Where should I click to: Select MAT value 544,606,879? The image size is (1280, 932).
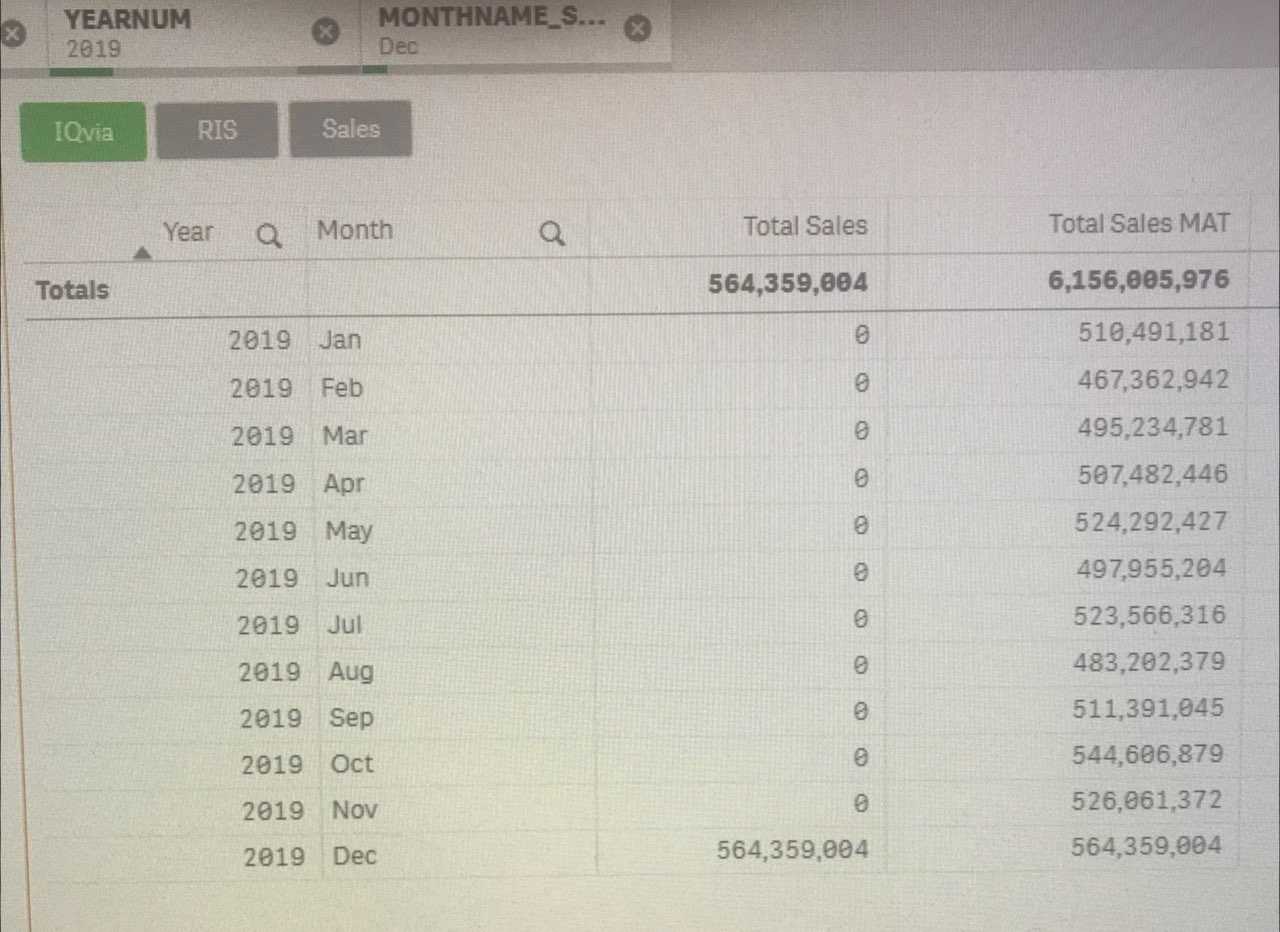[1148, 754]
